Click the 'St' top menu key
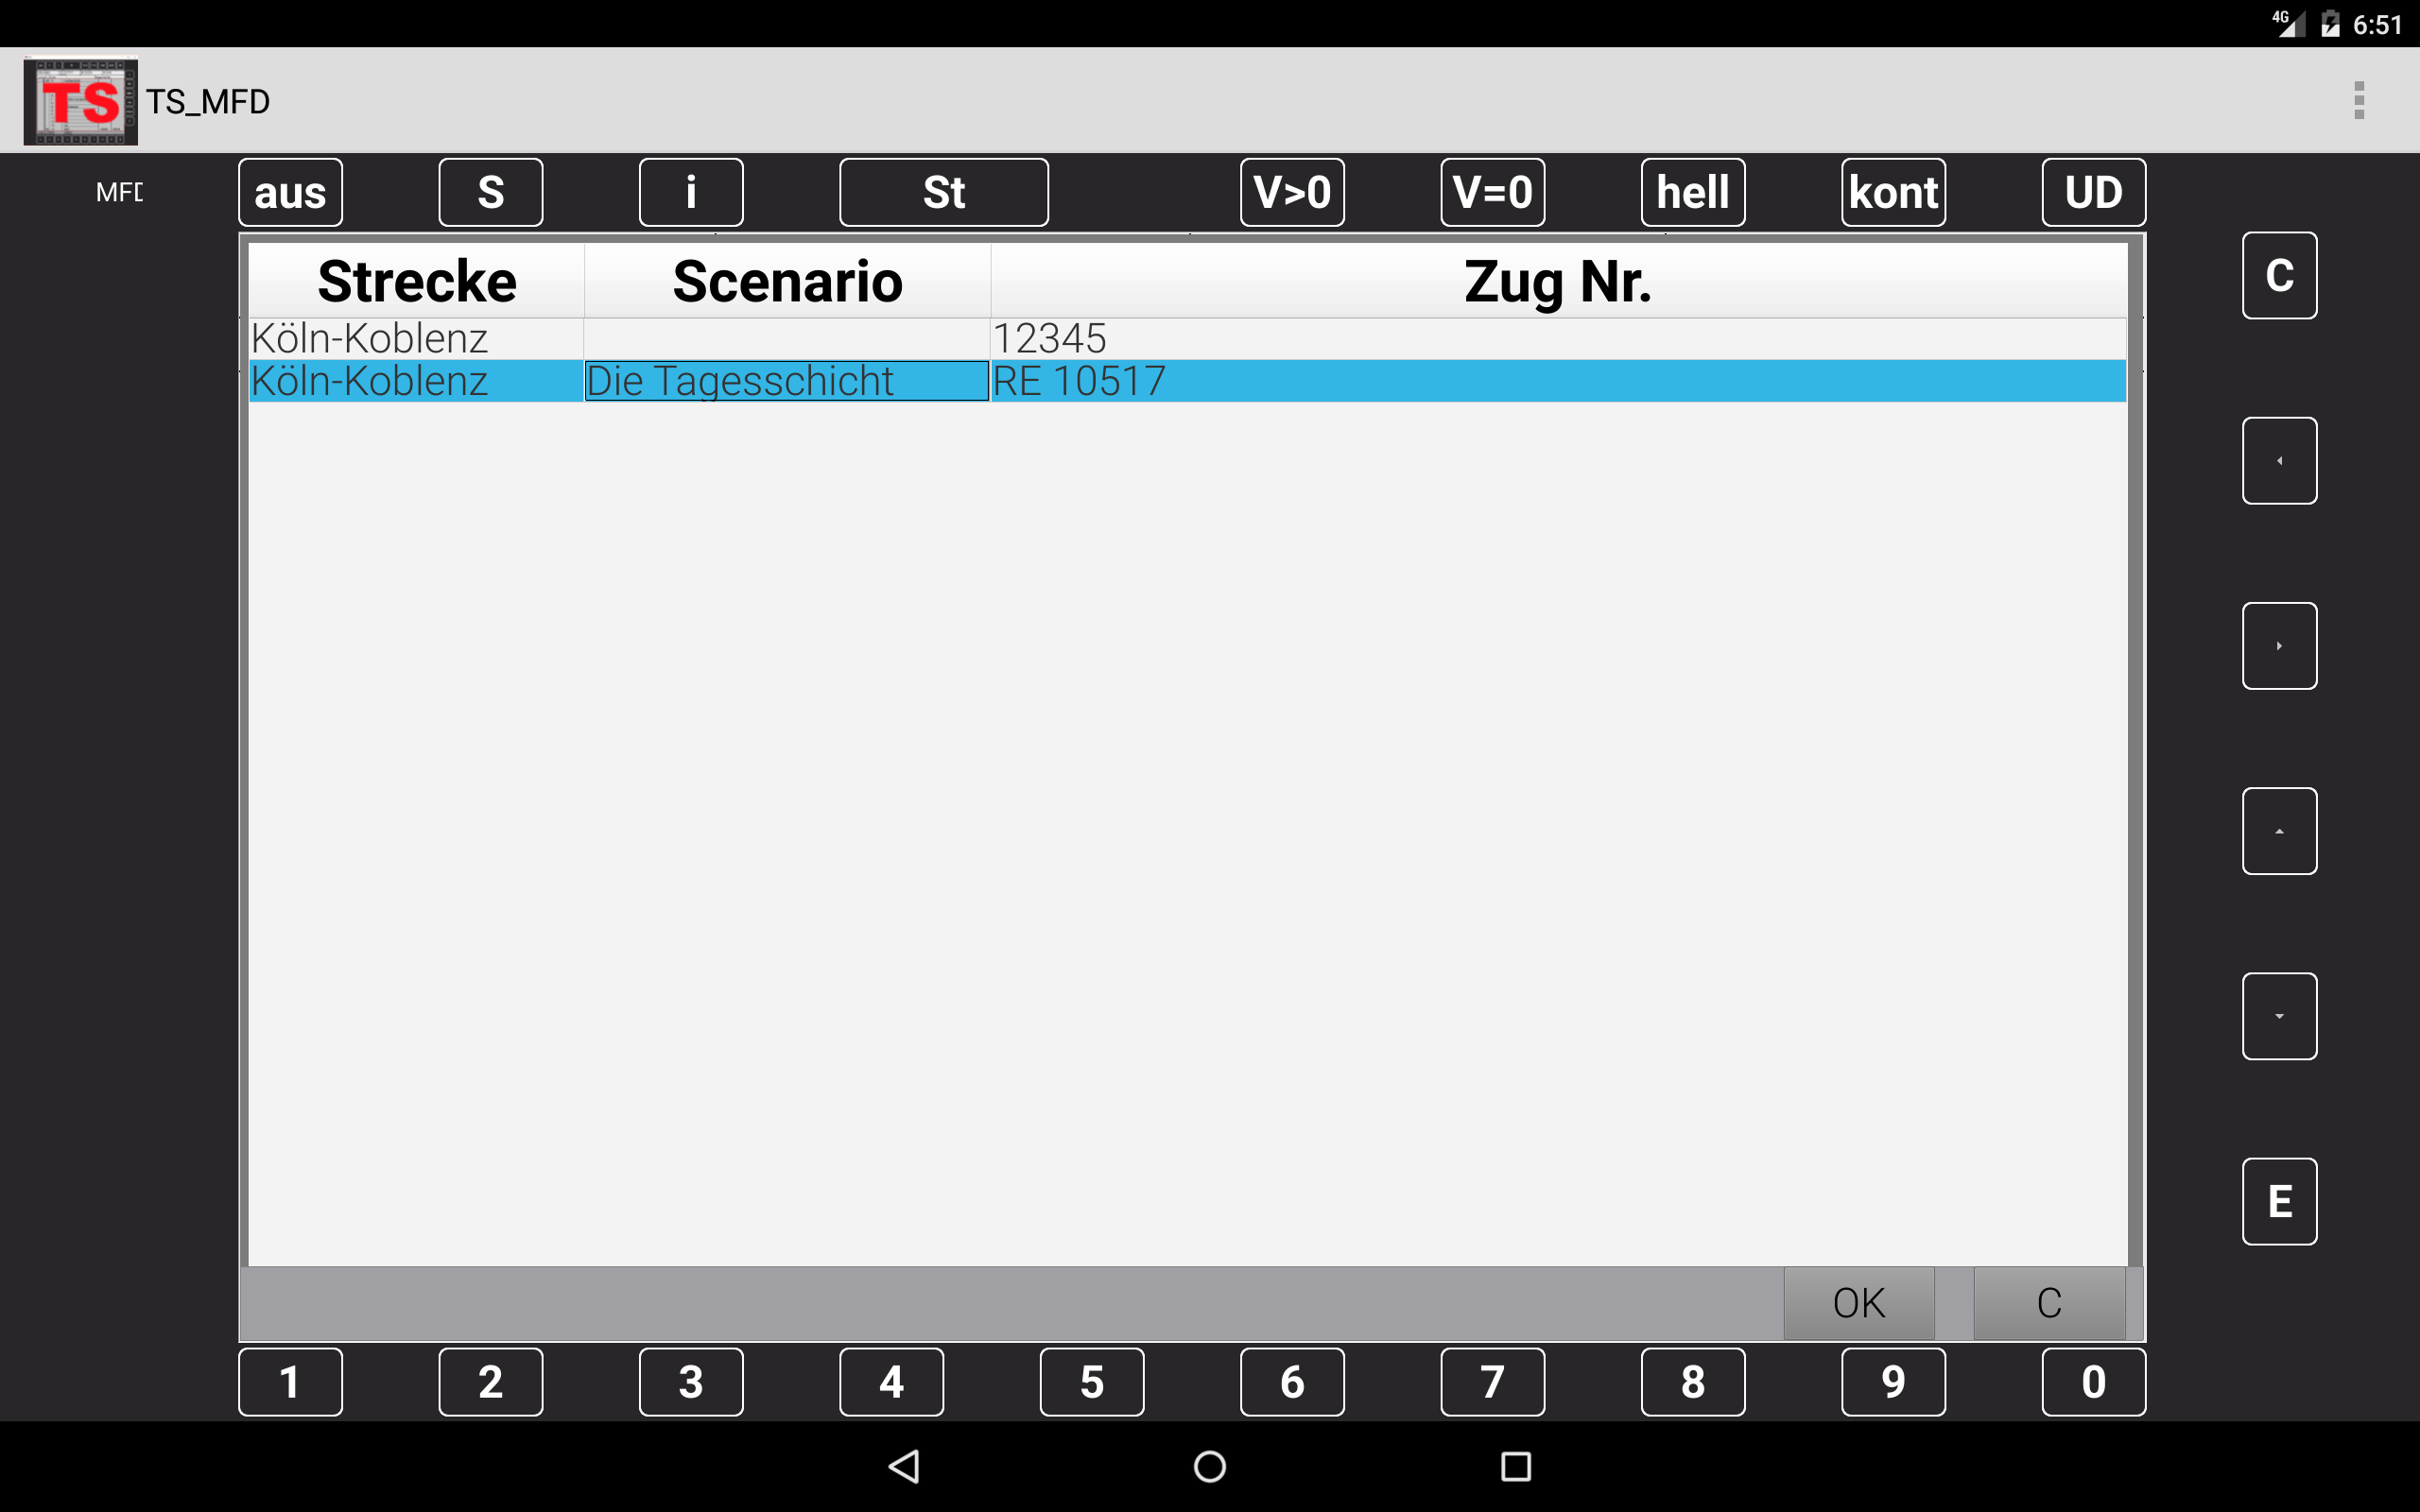 943,192
